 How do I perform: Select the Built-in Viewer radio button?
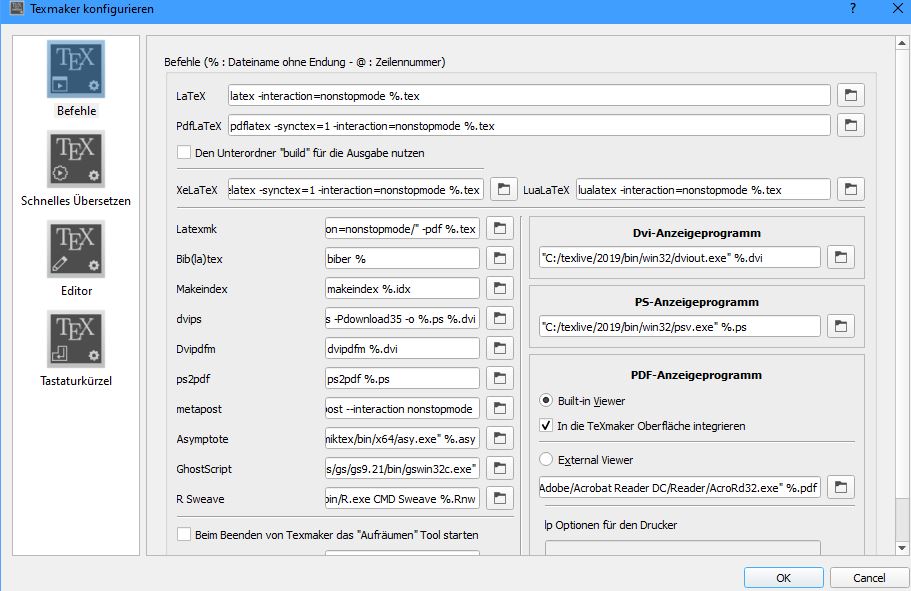[546, 400]
